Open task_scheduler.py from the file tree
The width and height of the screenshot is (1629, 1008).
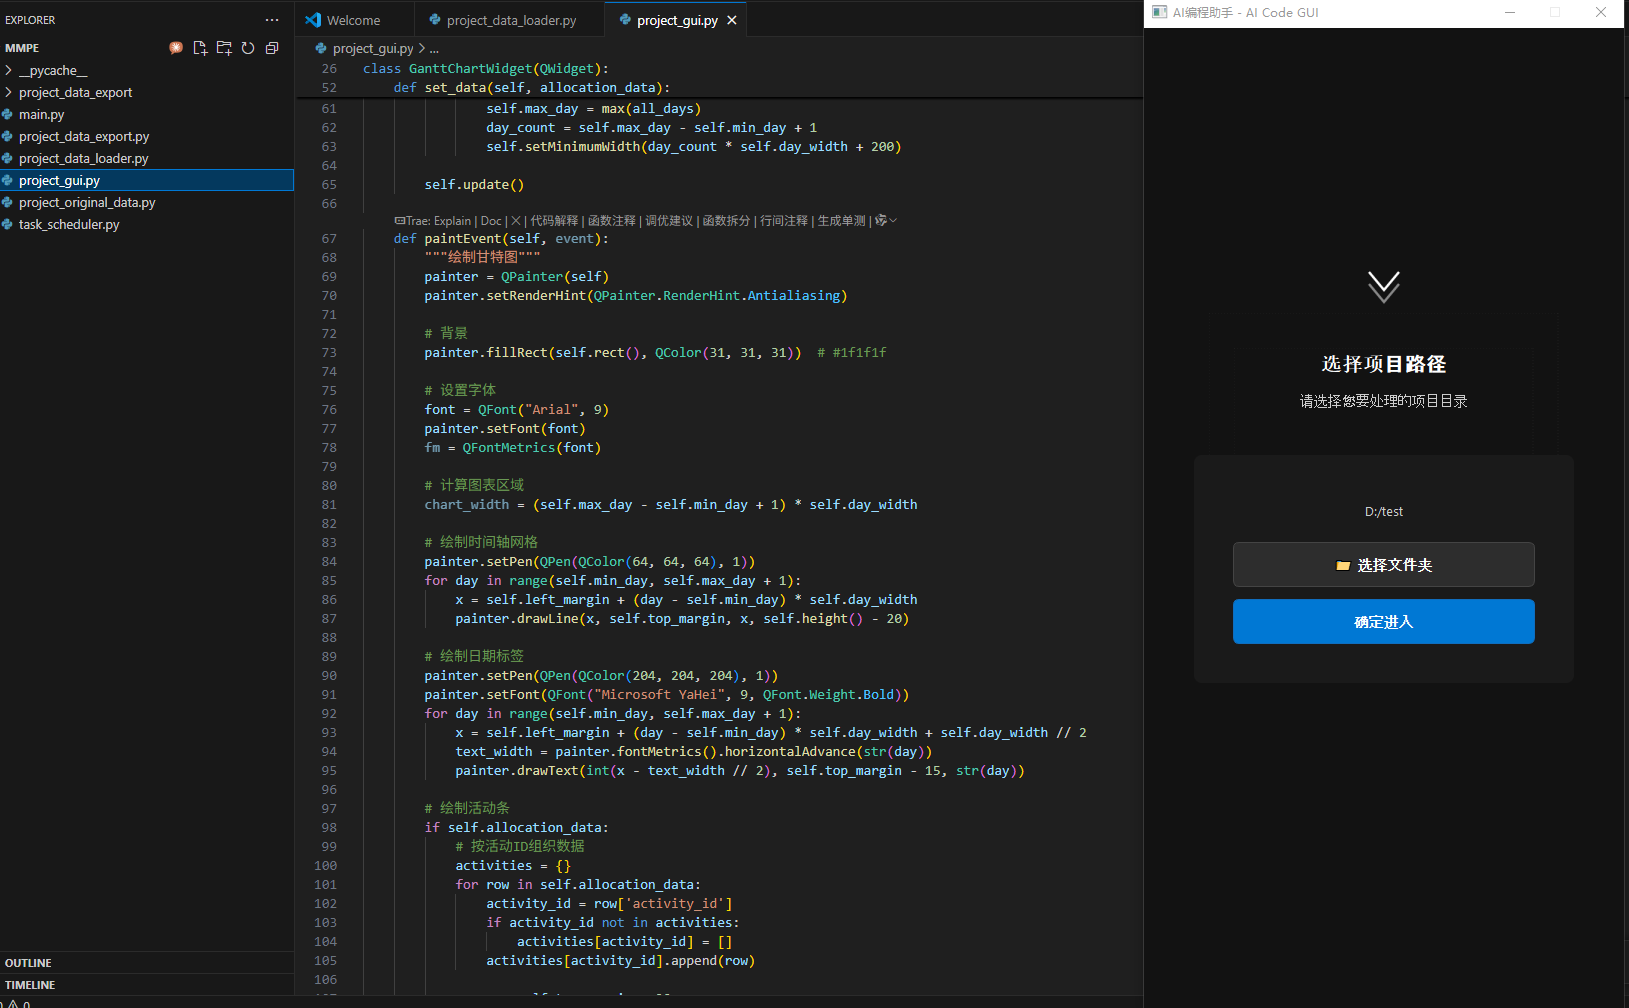pyautogui.click(x=69, y=225)
